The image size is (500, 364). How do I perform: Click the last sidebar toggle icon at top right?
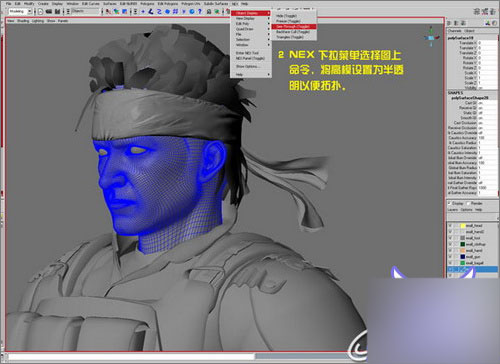pos(493,12)
